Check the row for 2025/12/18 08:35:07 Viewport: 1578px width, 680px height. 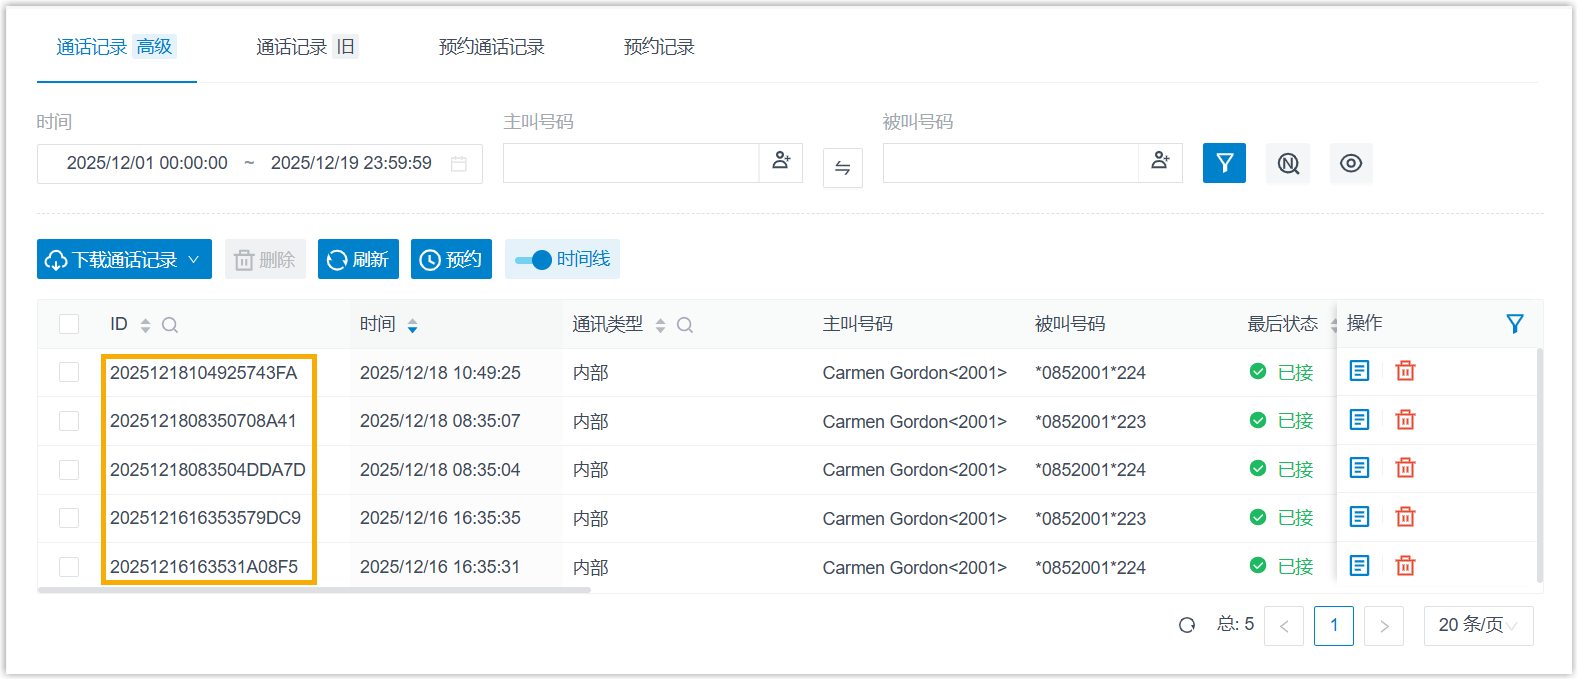69,421
